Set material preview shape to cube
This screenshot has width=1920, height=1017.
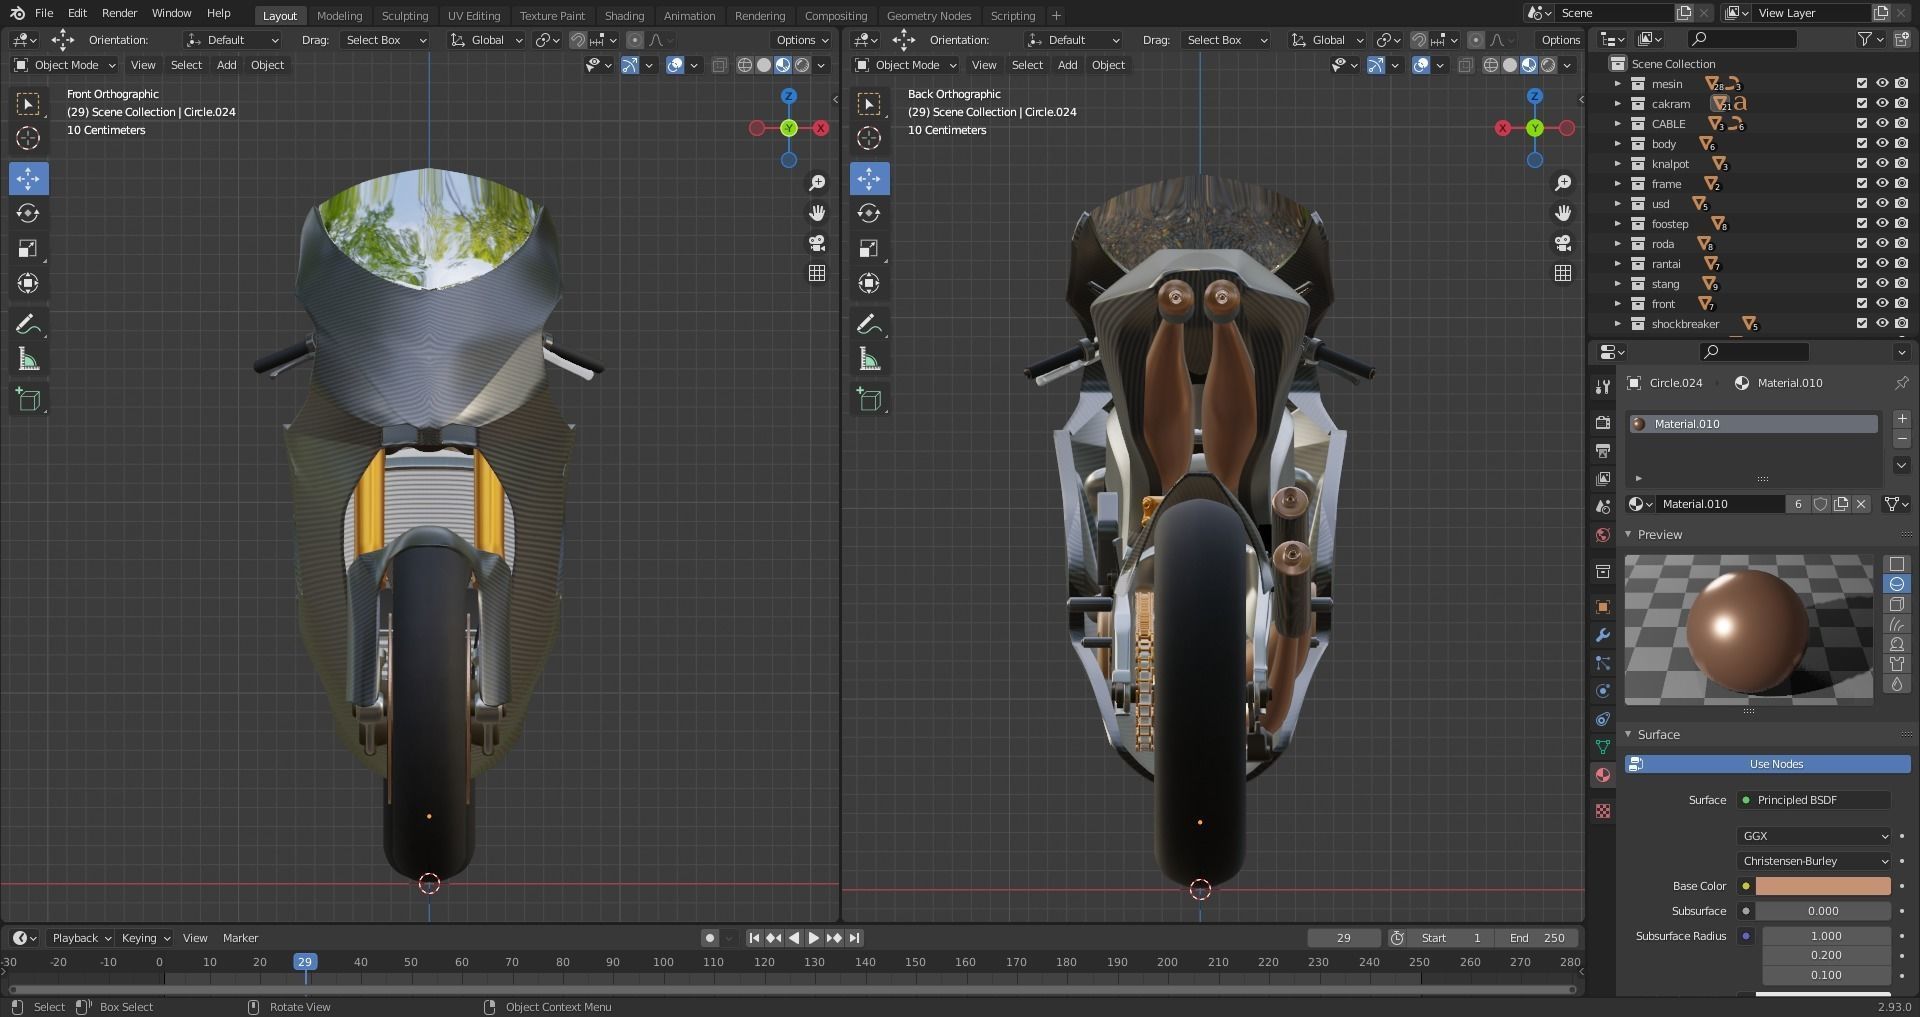coord(1897,604)
